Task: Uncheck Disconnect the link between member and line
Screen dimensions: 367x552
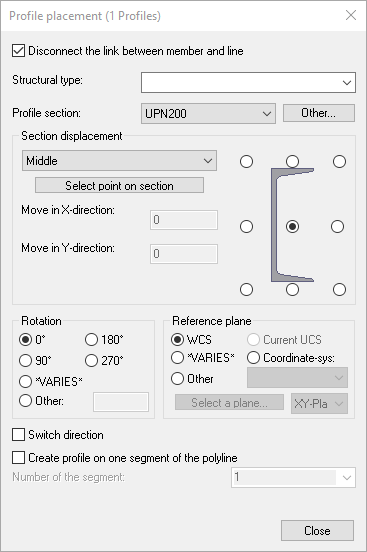Action: (18, 51)
